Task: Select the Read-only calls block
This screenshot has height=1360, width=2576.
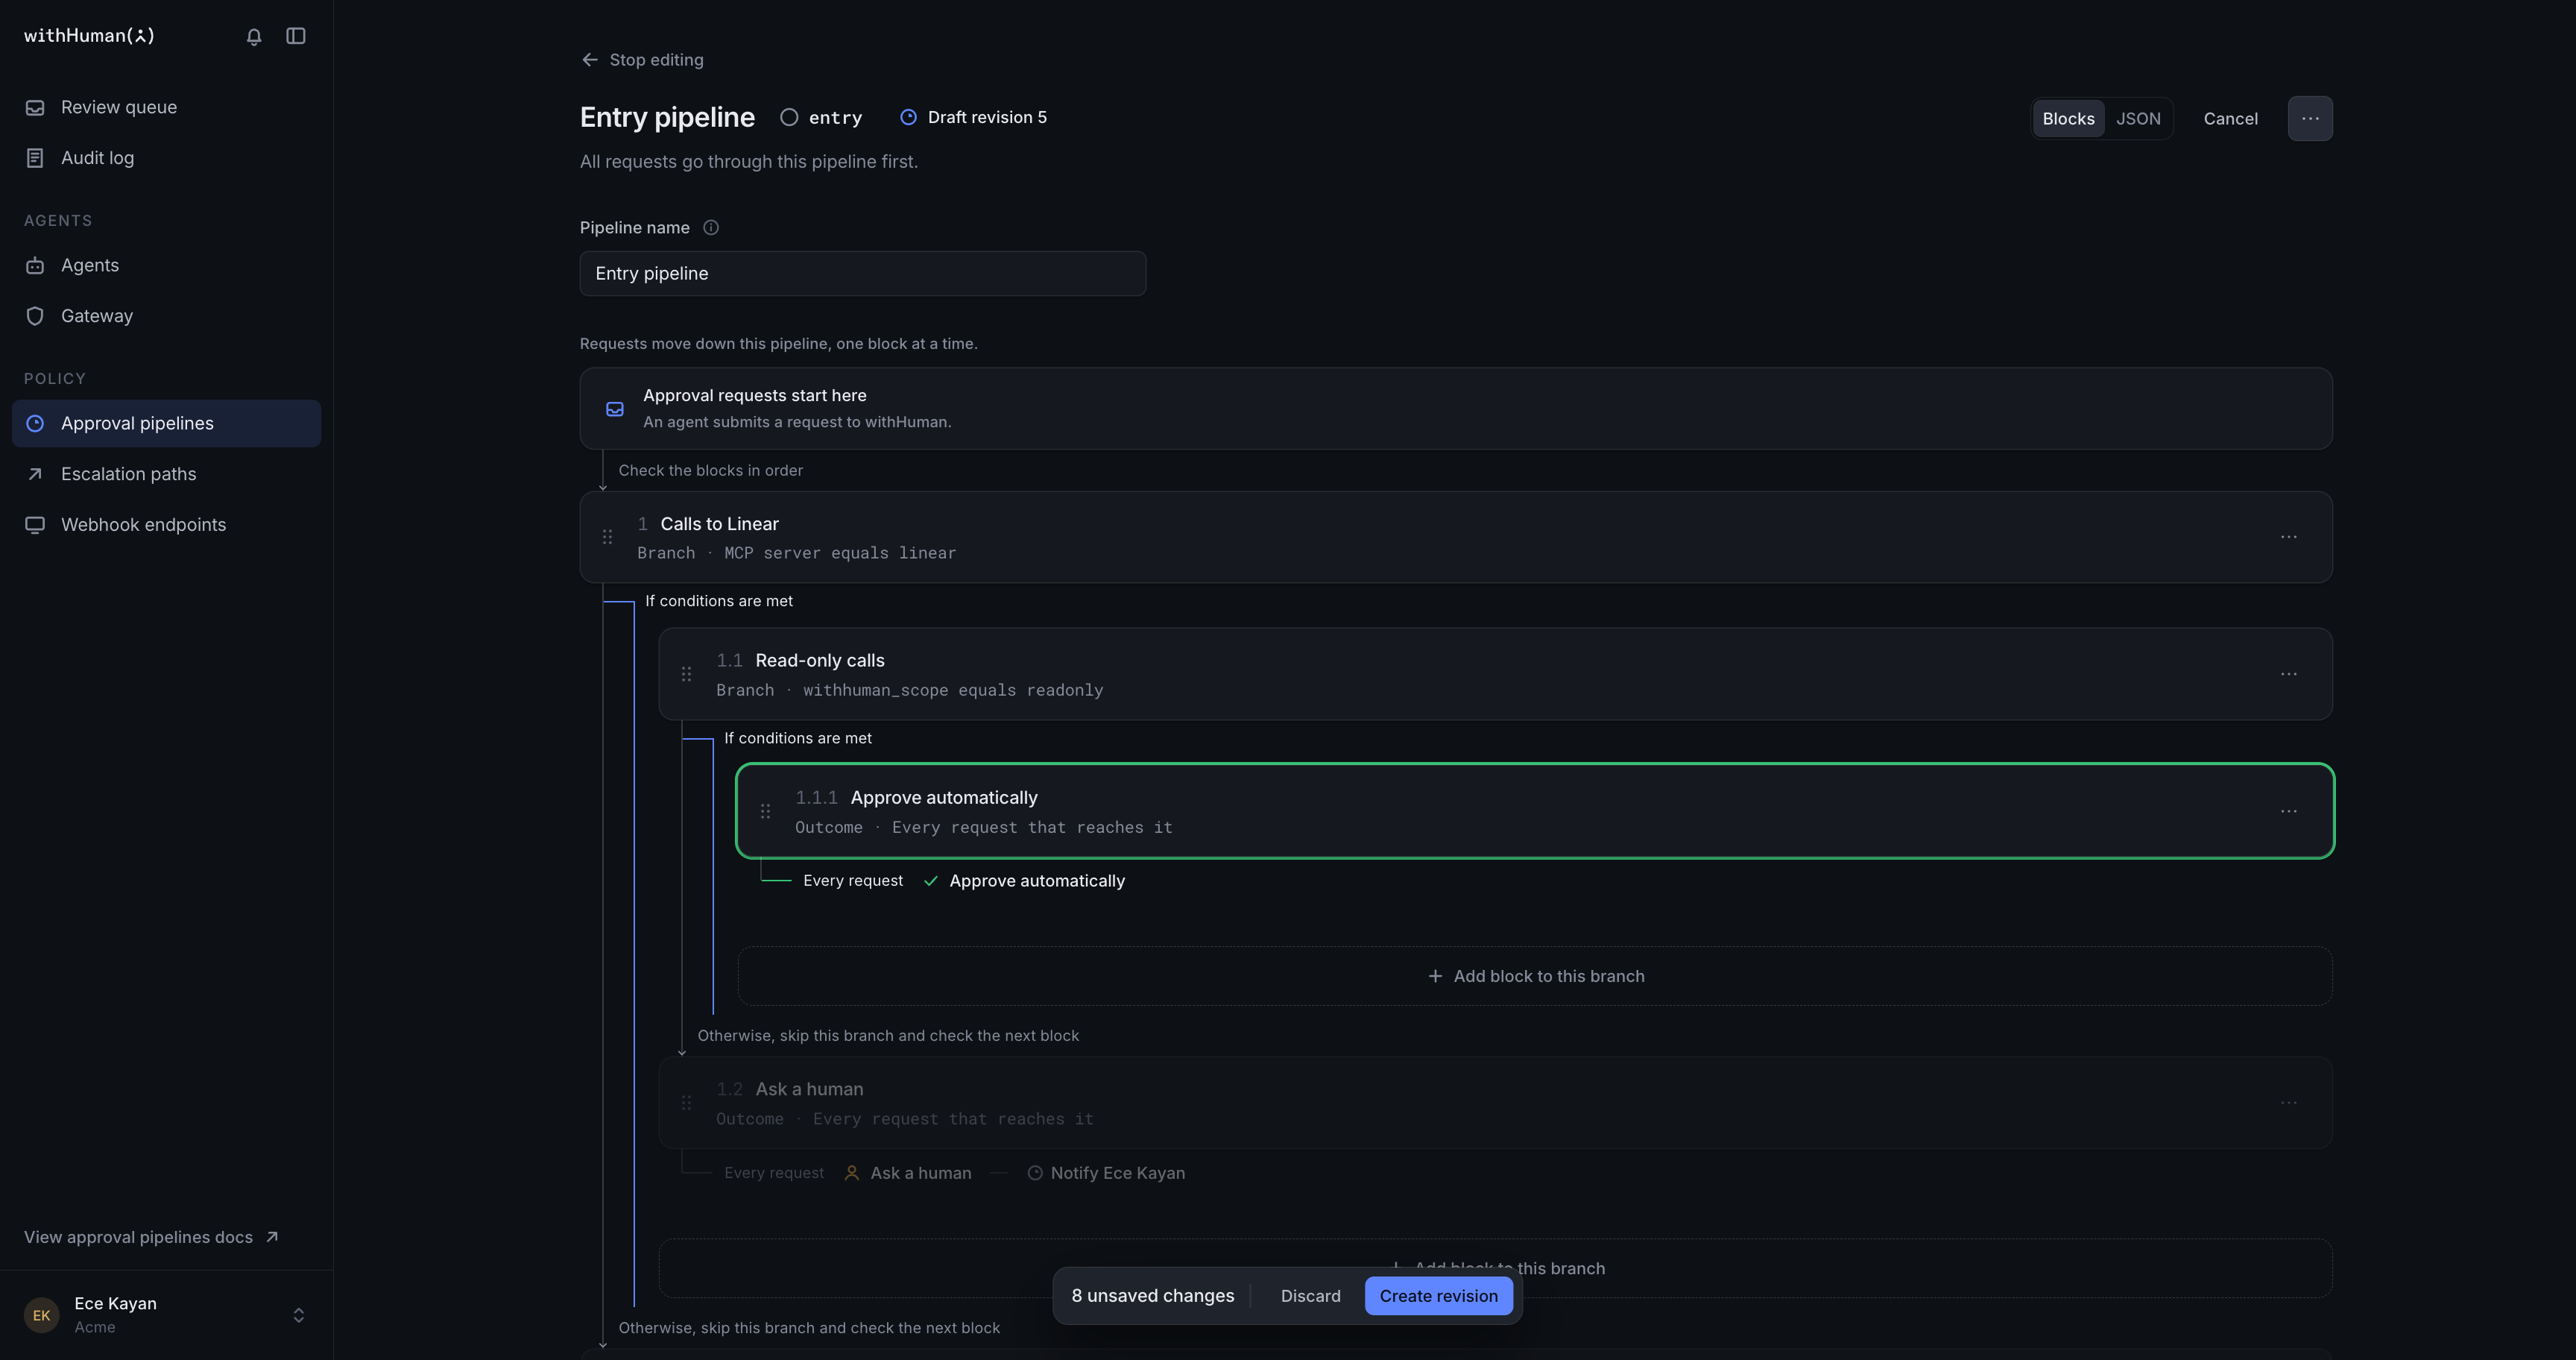Action: pos(1495,674)
